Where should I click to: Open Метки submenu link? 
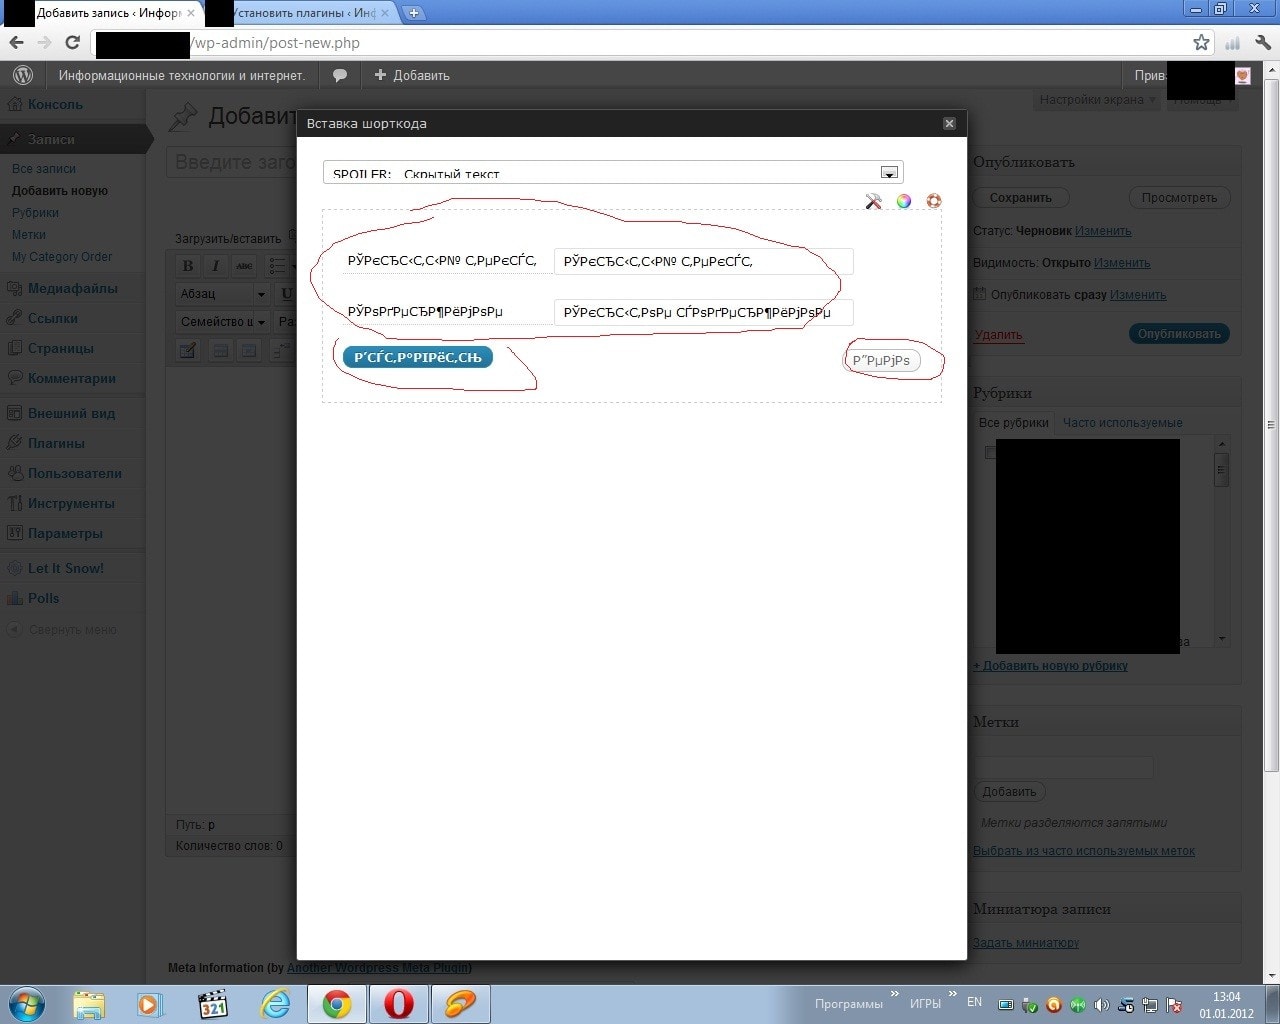click(x=29, y=235)
